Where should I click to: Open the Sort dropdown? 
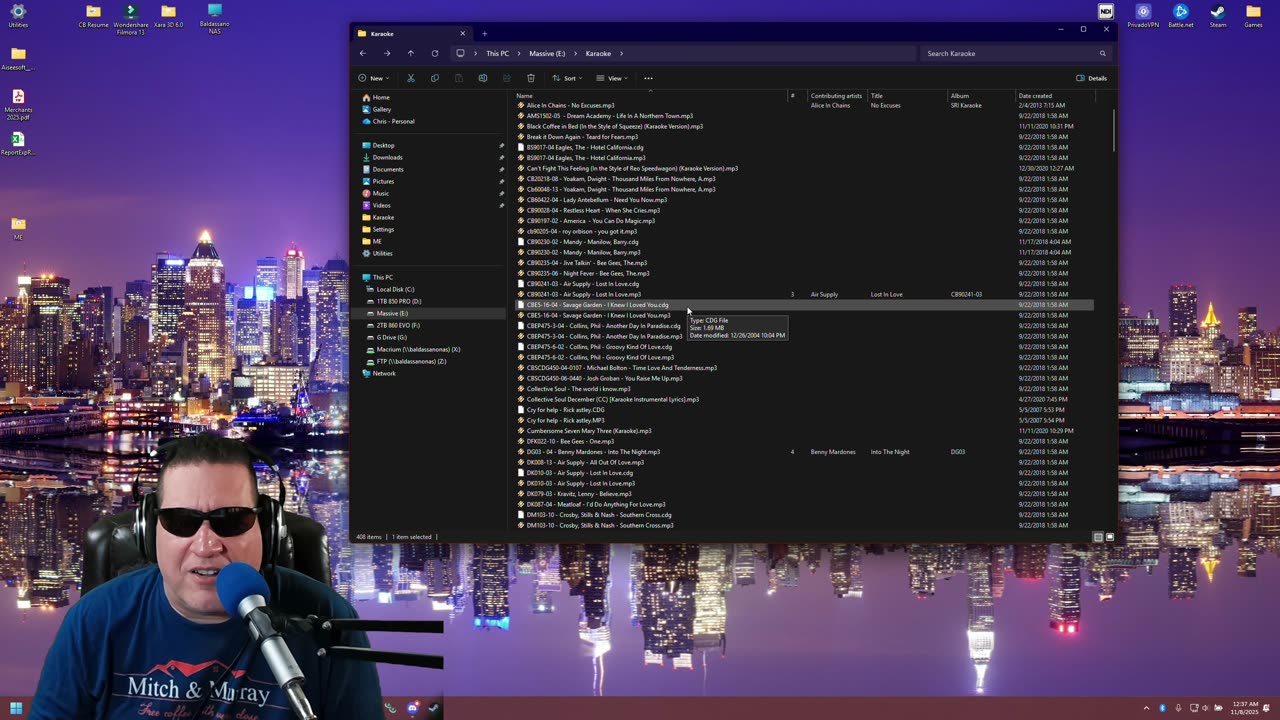[567, 78]
